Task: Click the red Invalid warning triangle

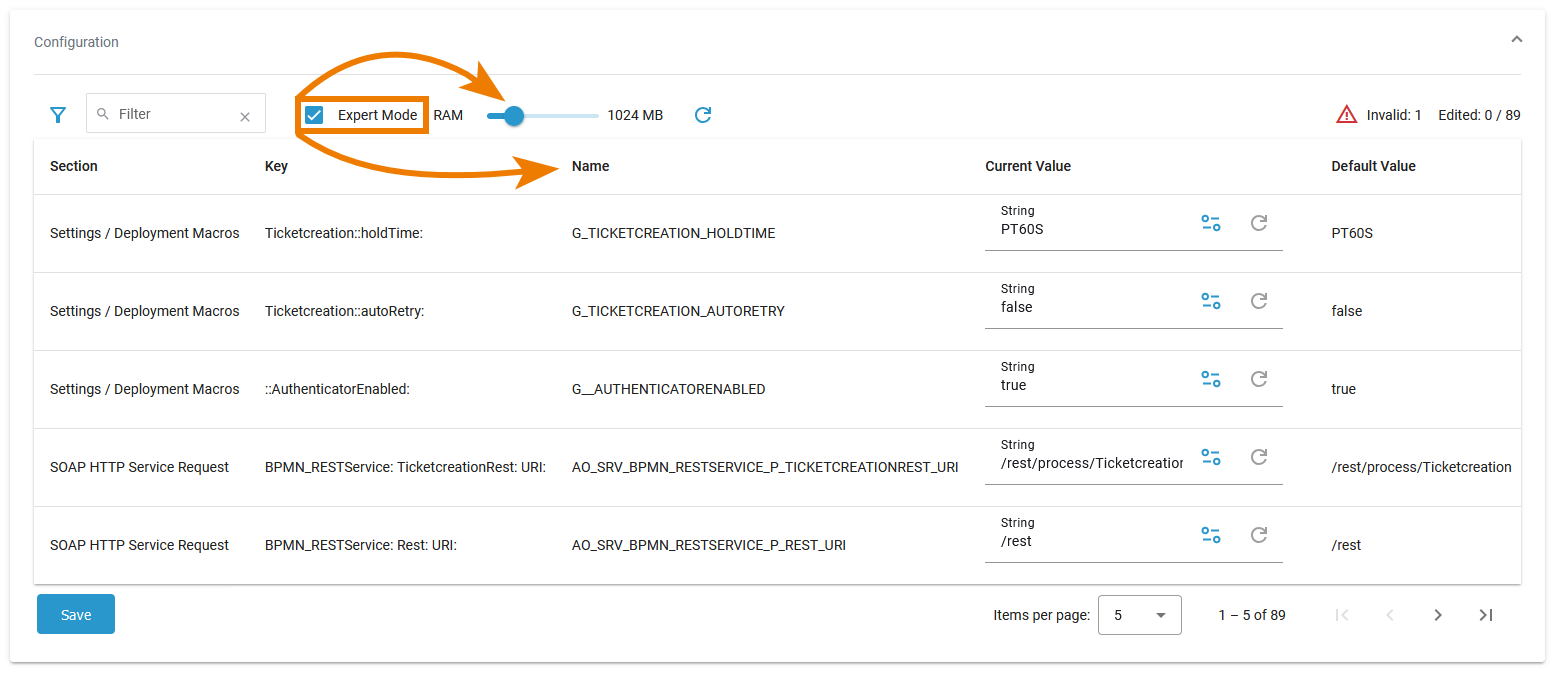Action: click(1346, 115)
